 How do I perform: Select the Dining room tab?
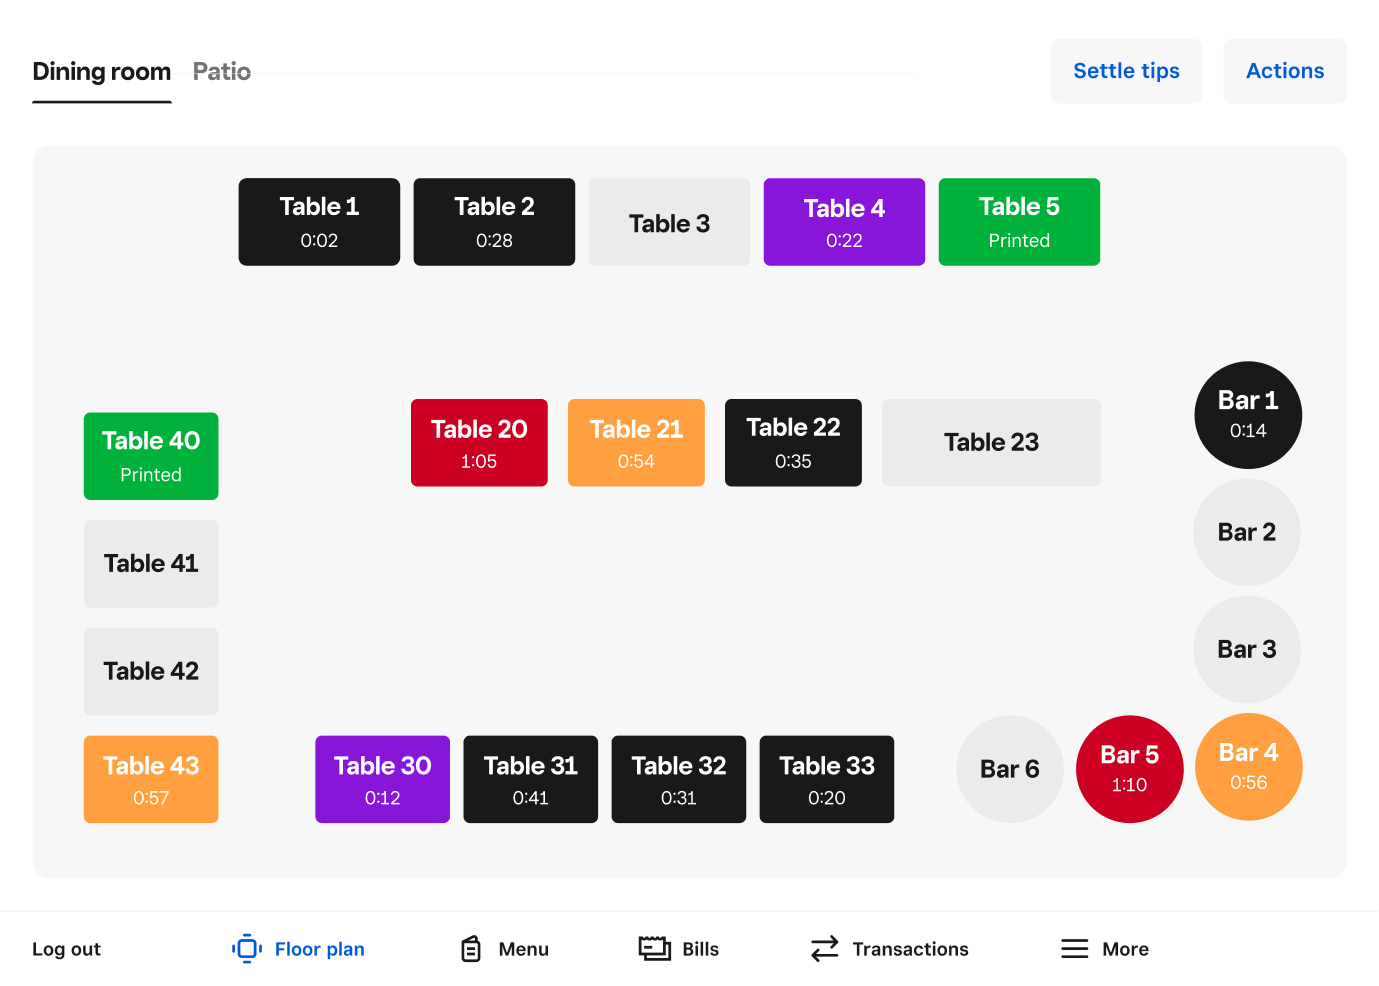102,72
